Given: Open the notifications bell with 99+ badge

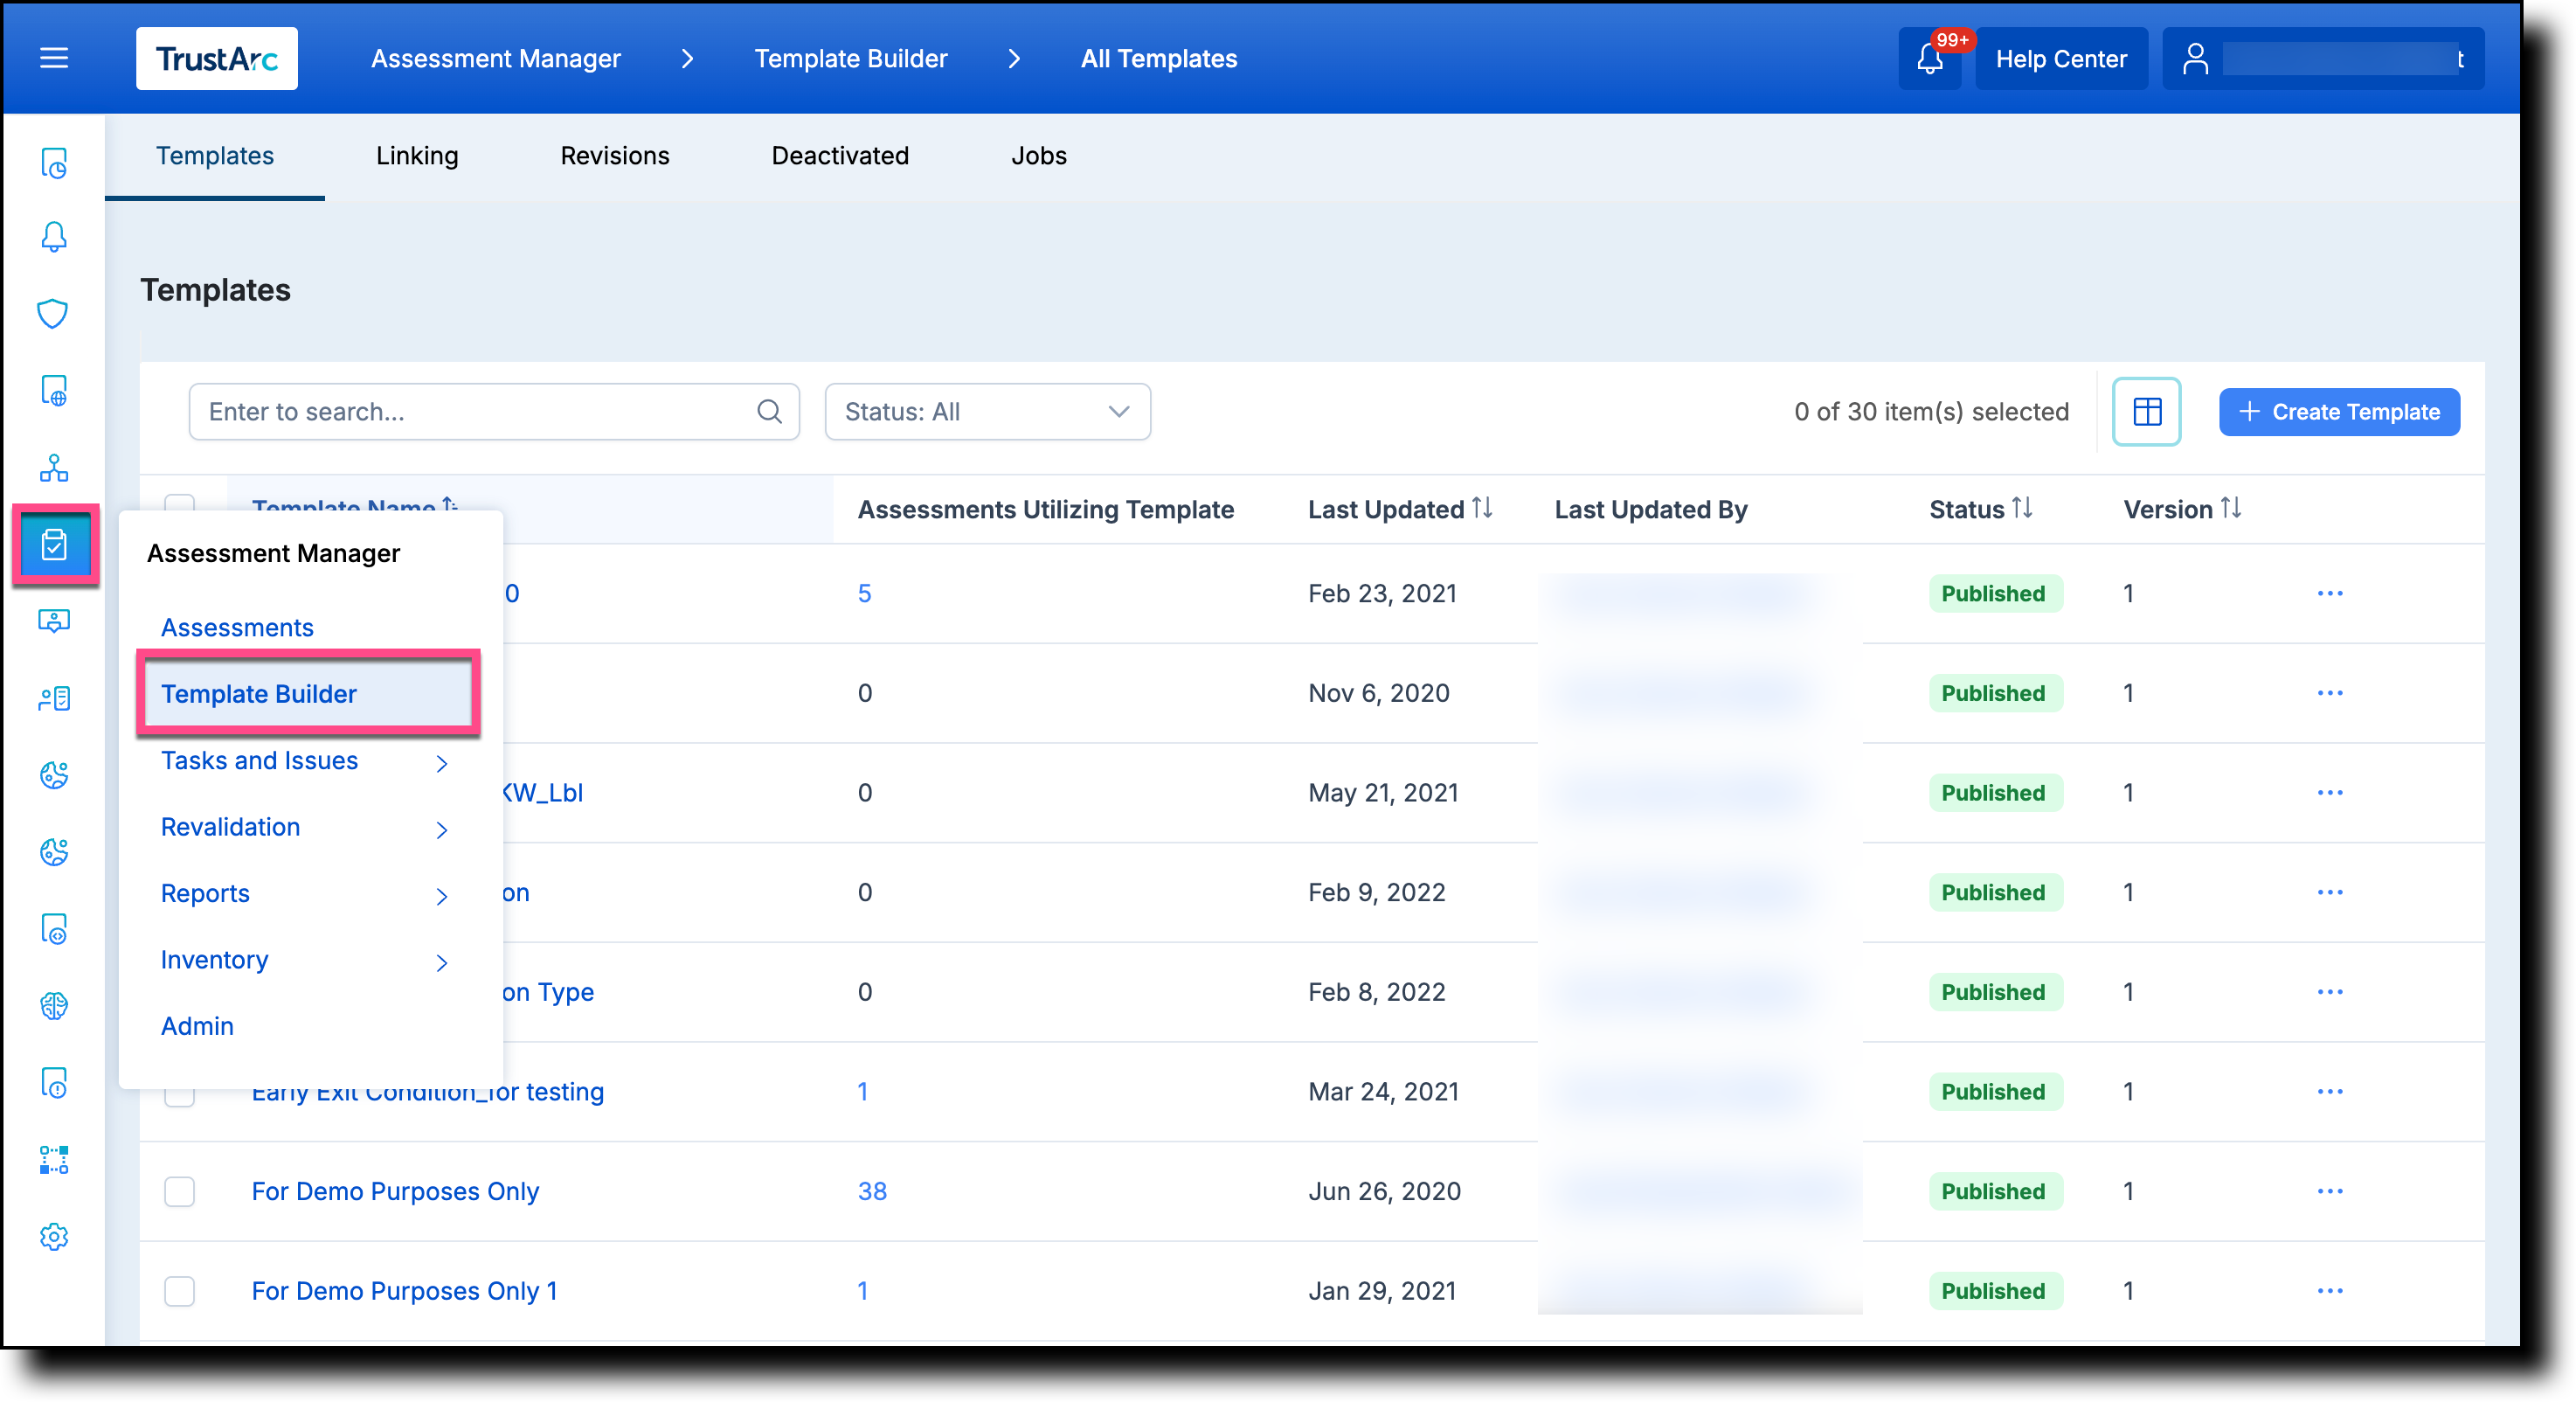Looking at the screenshot, I should tap(1930, 59).
